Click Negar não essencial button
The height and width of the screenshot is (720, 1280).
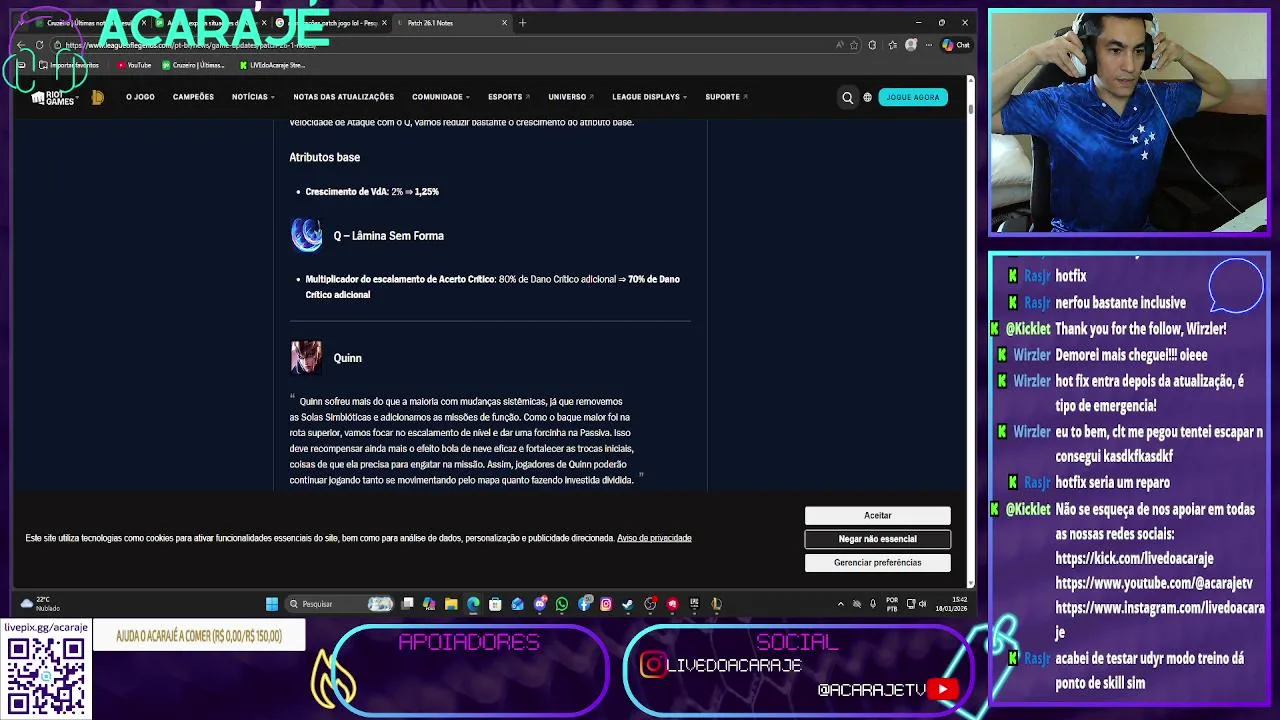point(877,539)
